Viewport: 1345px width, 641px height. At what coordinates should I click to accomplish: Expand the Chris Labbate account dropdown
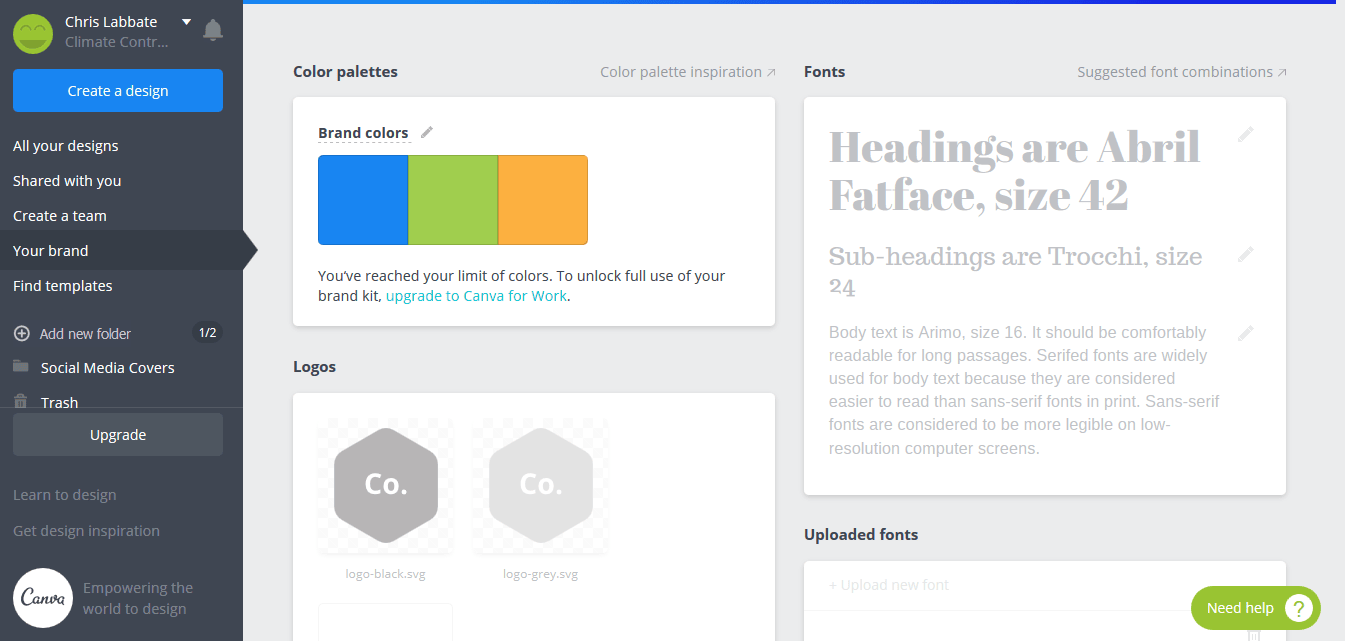point(186,21)
